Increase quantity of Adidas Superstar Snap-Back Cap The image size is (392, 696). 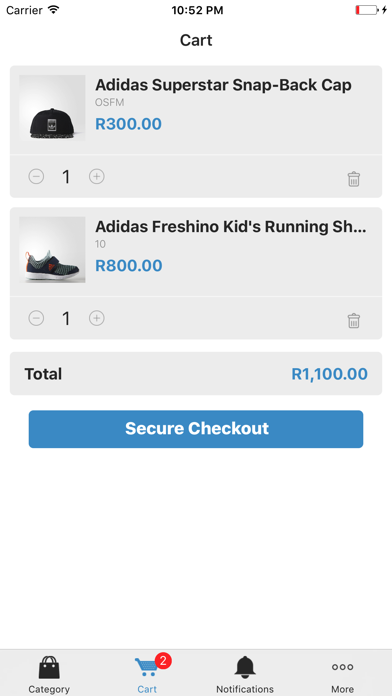pyautogui.click(x=97, y=177)
